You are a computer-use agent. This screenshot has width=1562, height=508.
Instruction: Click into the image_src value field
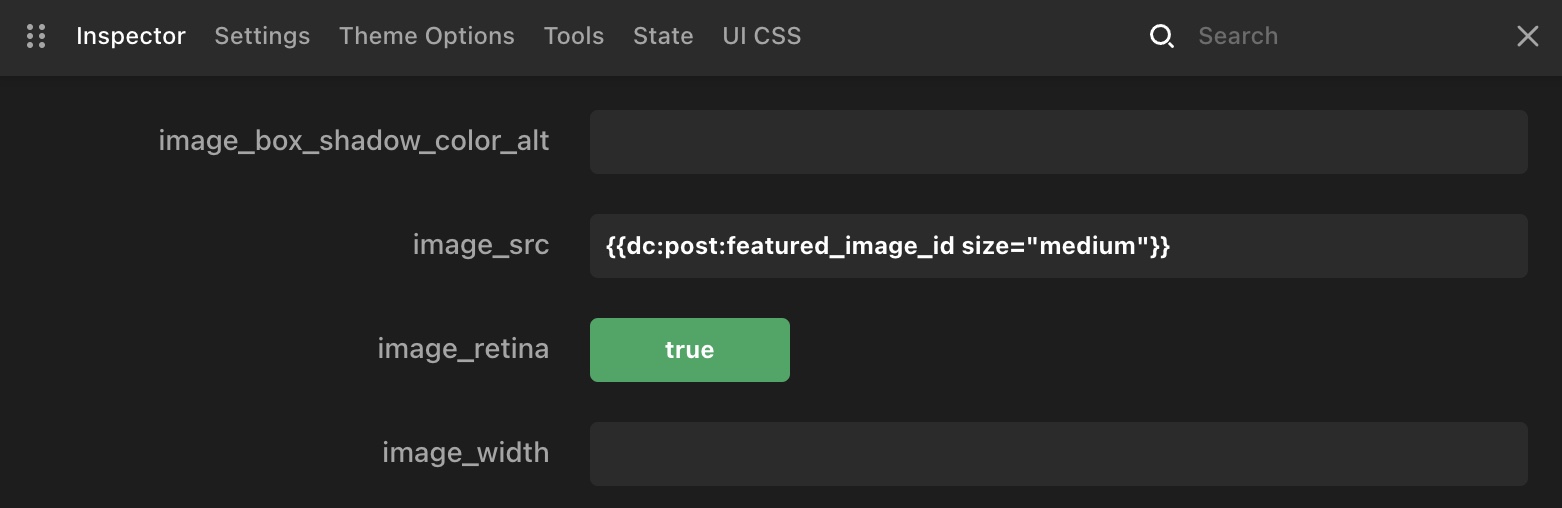click(x=1058, y=246)
